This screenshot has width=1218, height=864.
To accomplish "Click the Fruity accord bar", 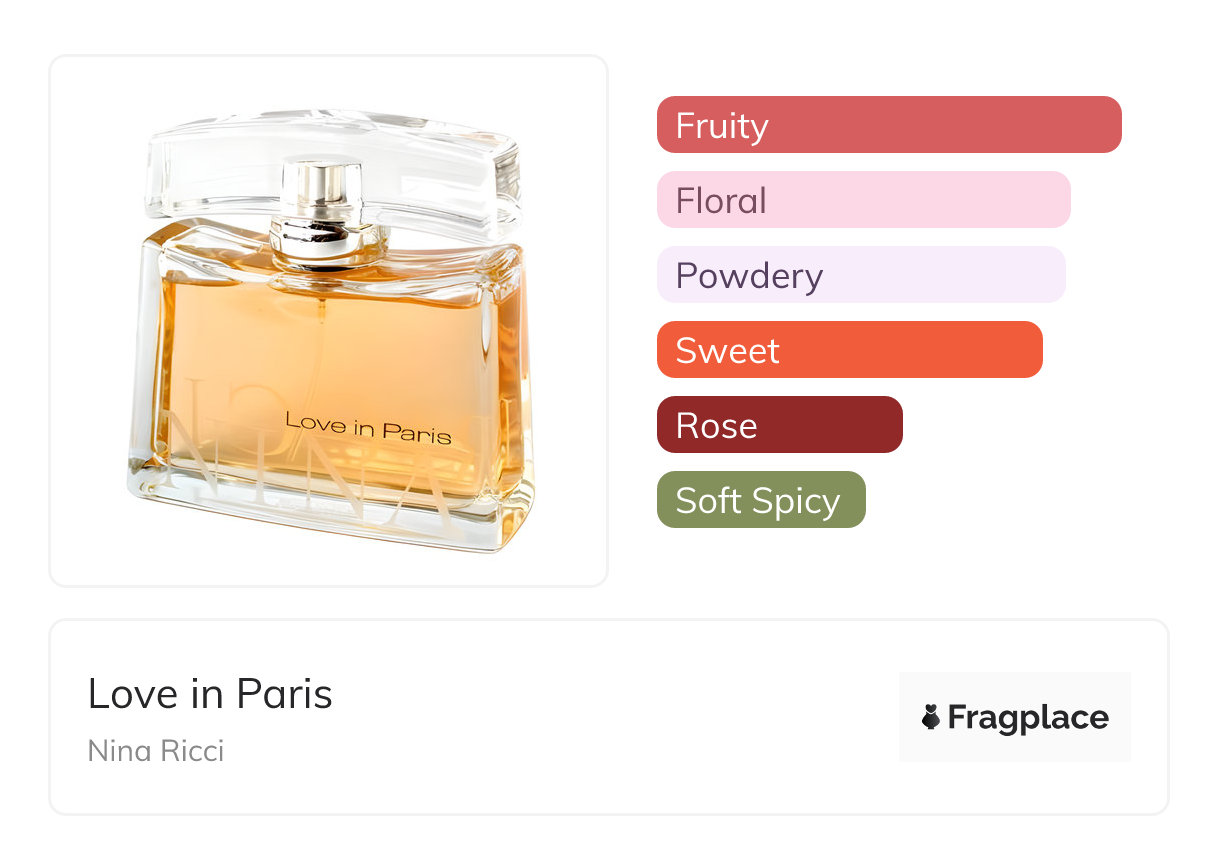I will [x=888, y=125].
